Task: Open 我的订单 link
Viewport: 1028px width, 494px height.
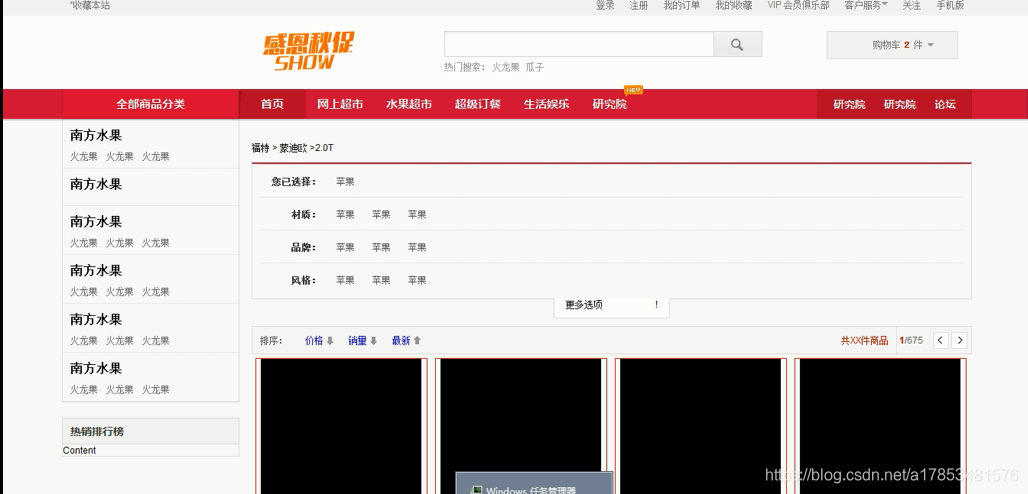Action: click(x=681, y=5)
